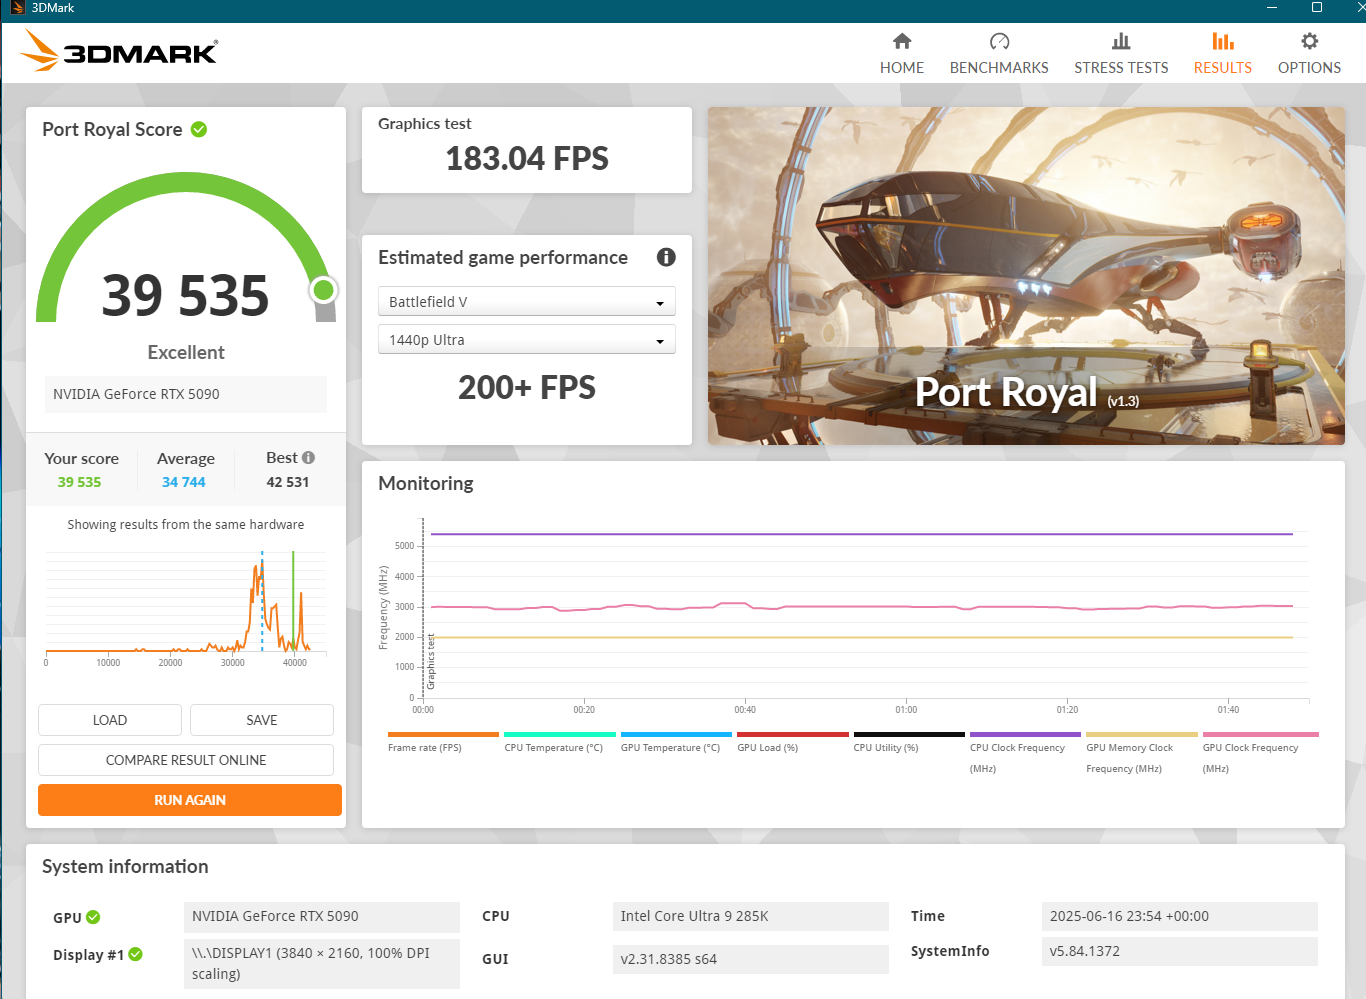
Task: Click the green checkmark beside Port Royal Score
Action: click(199, 129)
